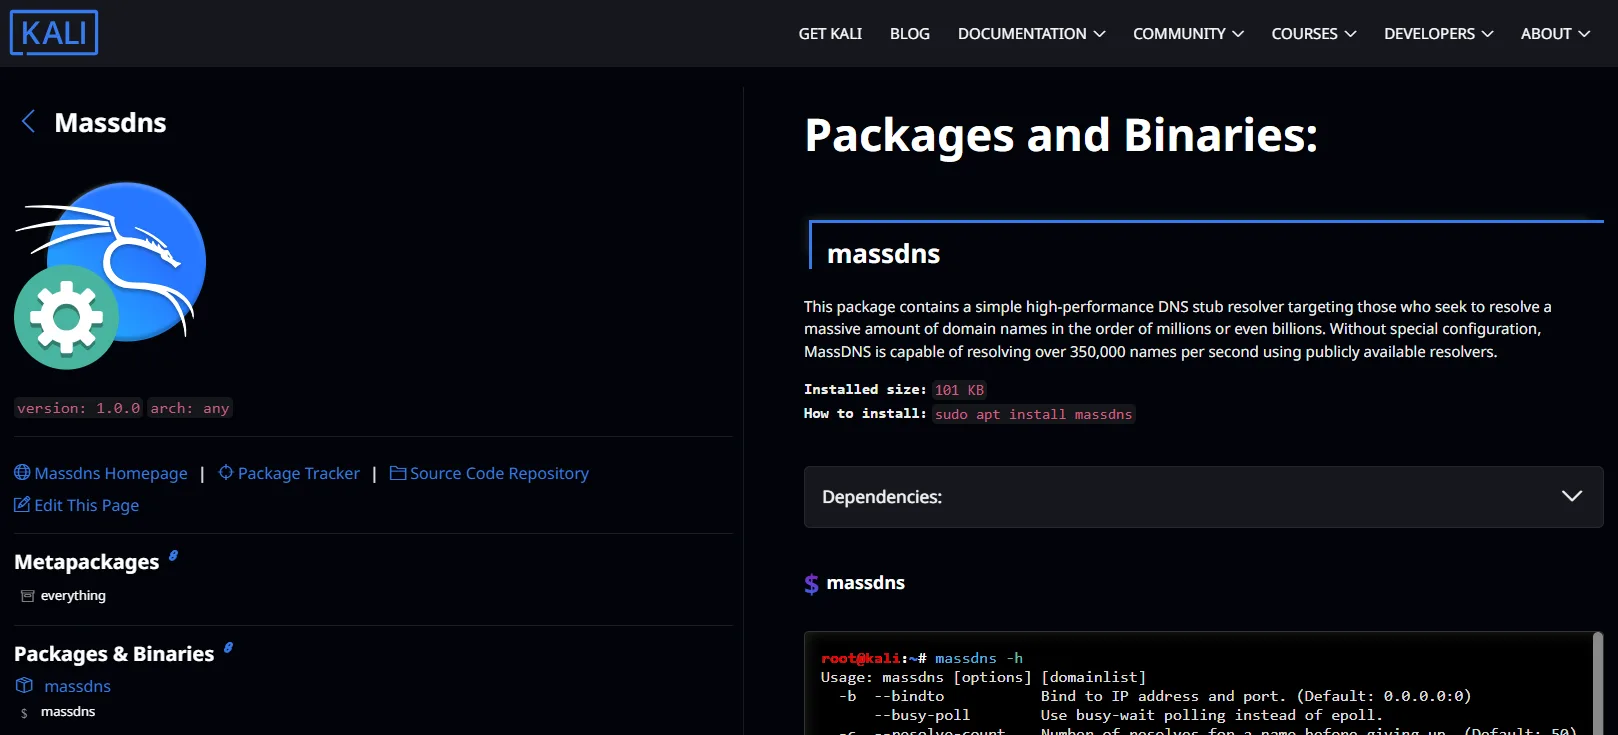Click the arch: any tag

[190, 408]
